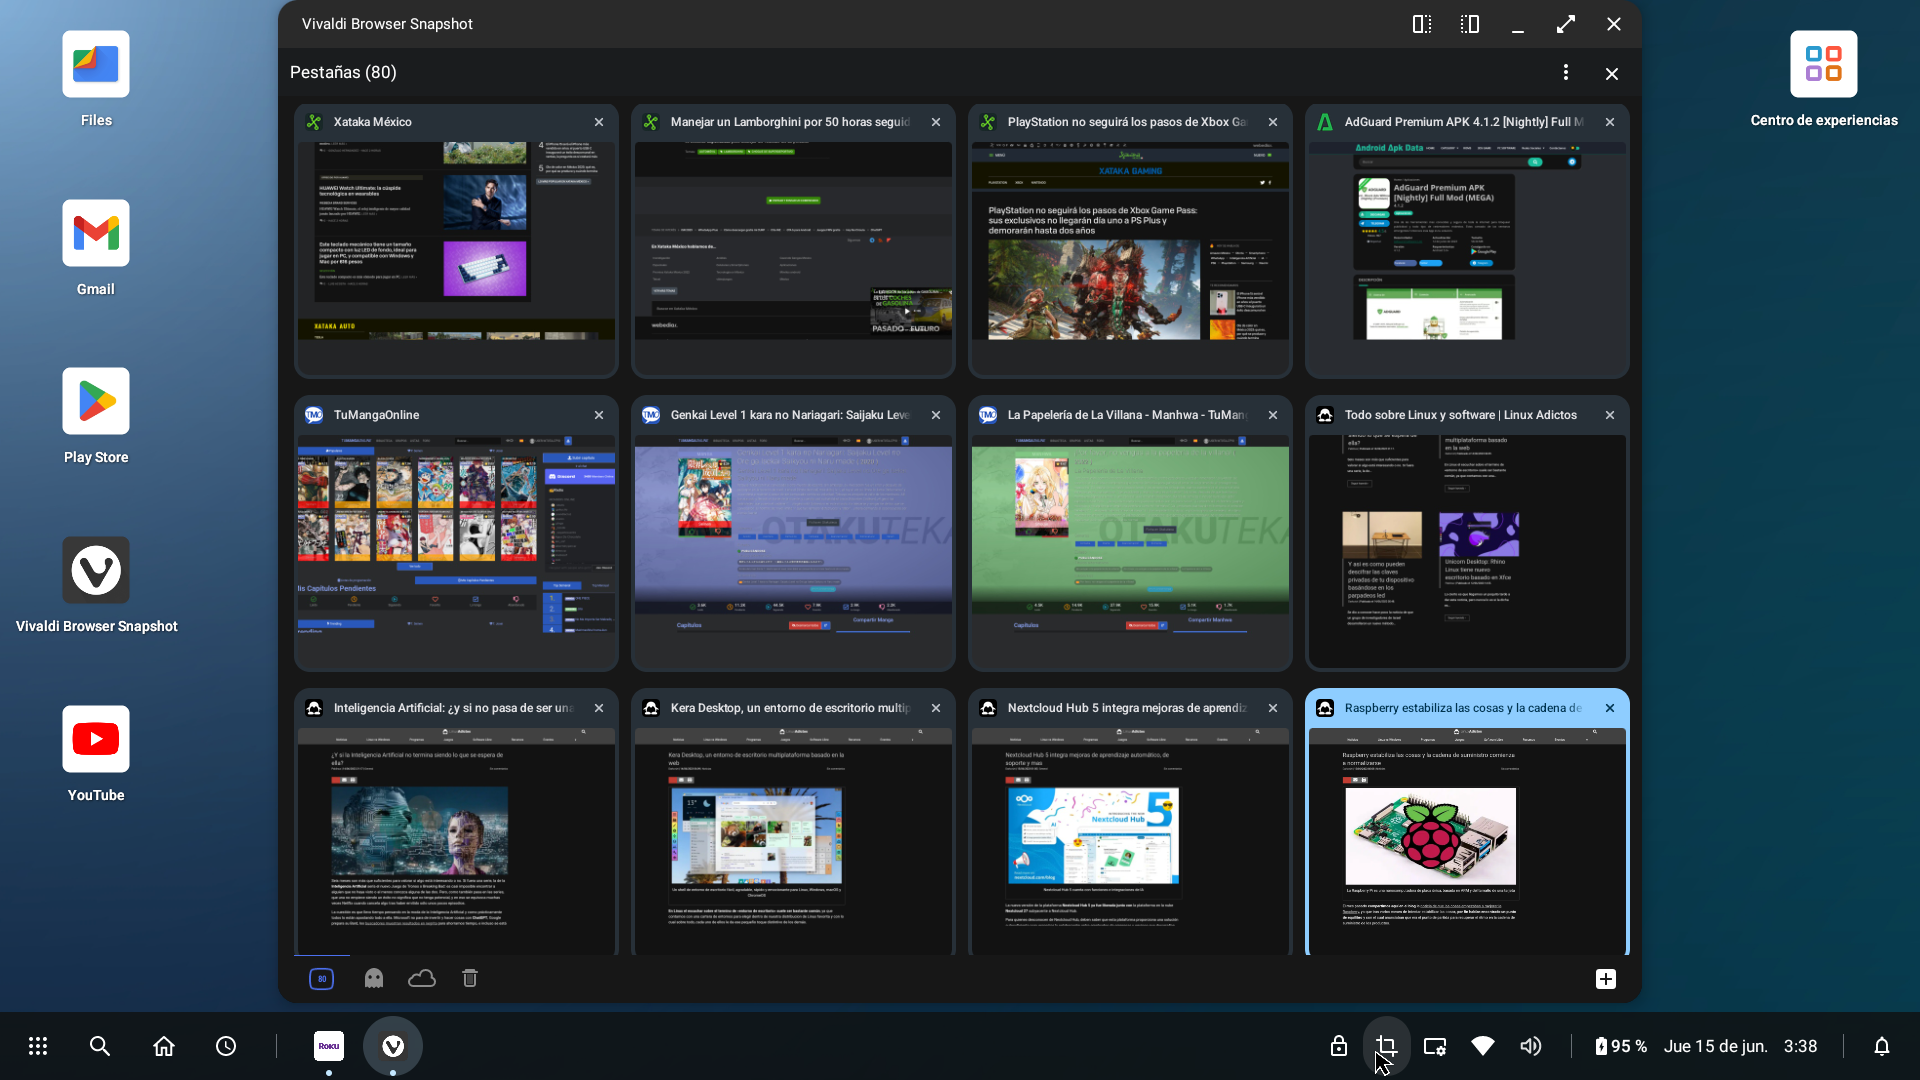The width and height of the screenshot is (1920, 1080).
Task: Close the Manejar un Lamborghini tab
Action: tap(936, 122)
